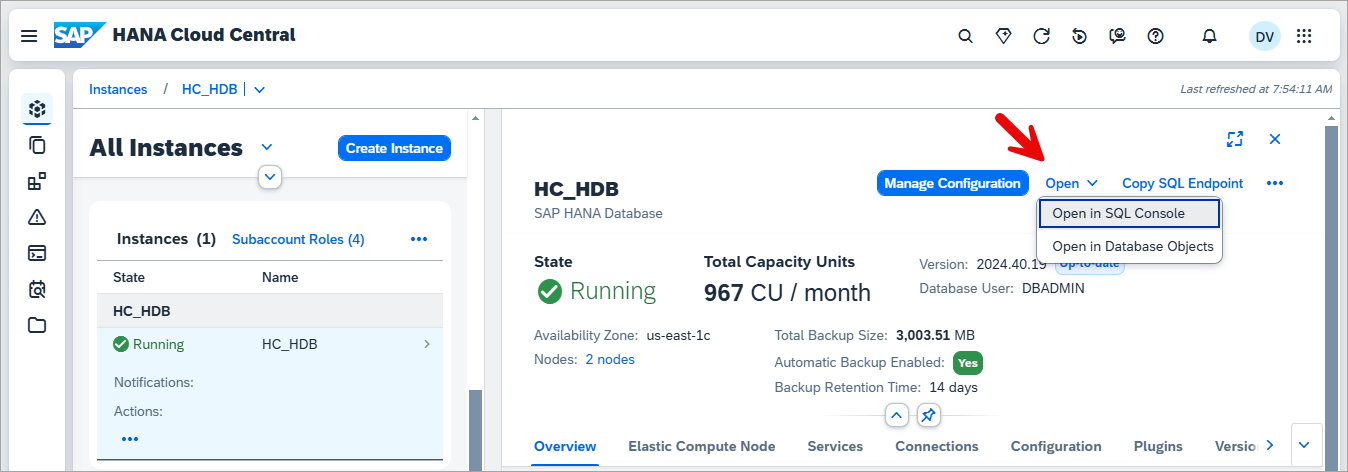Click the auto-refresh play icon in header
The height and width of the screenshot is (472, 1348).
pos(1079,36)
